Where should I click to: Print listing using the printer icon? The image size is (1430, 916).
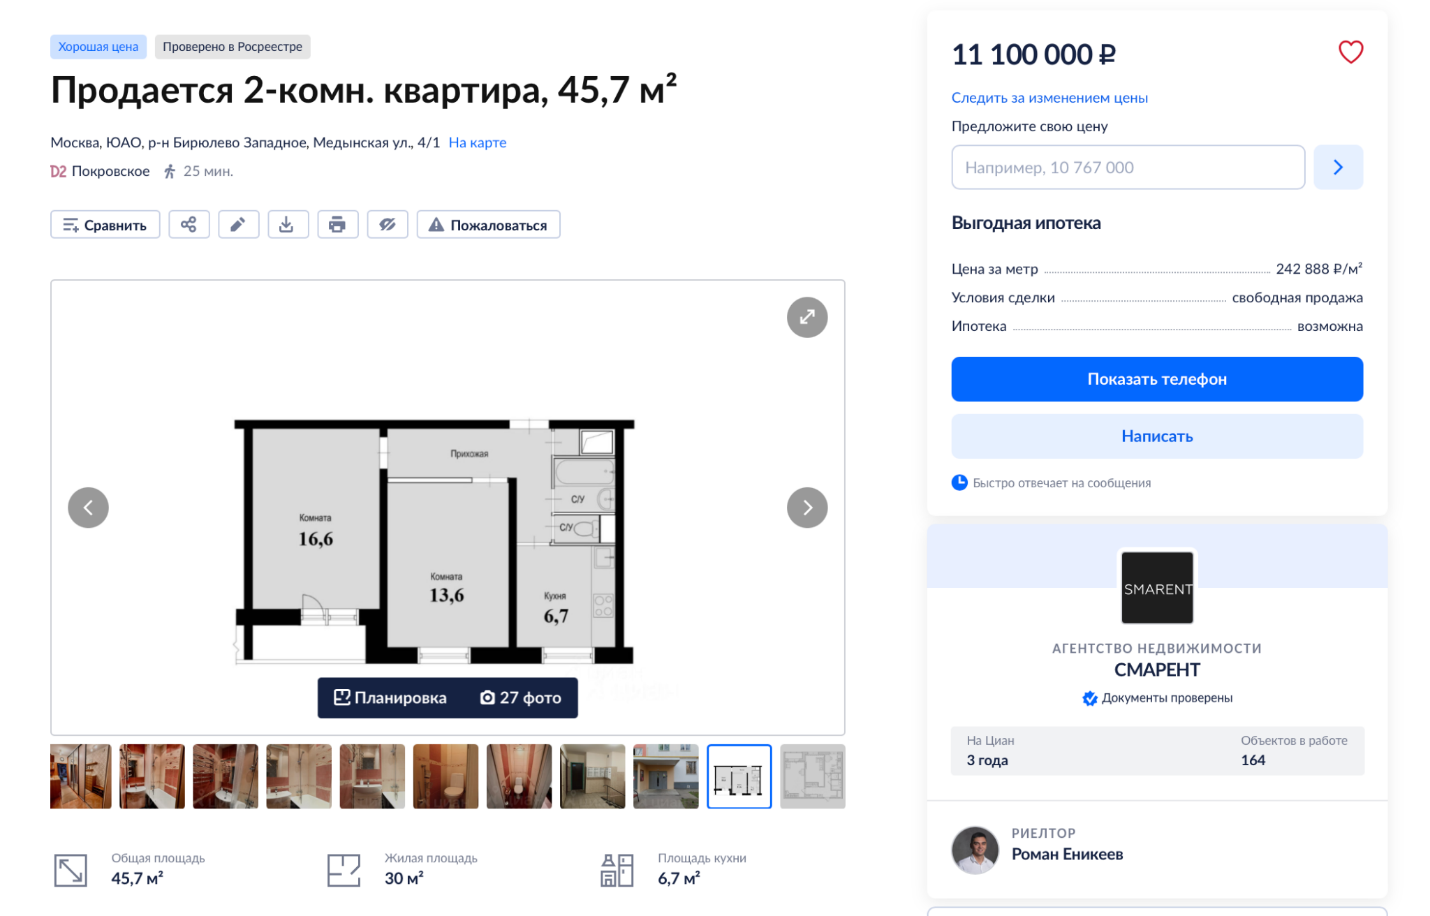(337, 225)
